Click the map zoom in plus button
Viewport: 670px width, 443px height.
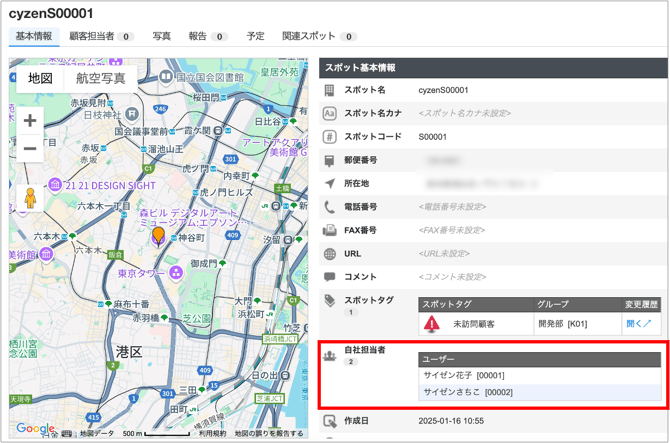[30, 121]
